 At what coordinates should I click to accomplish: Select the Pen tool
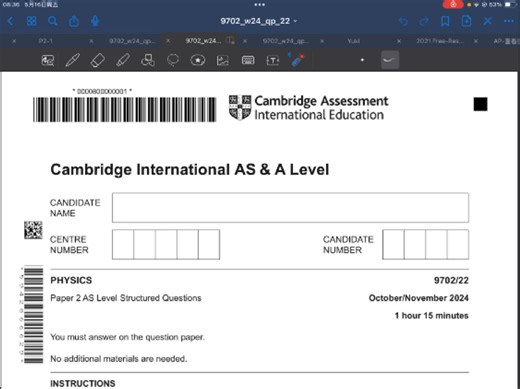point(72,60)
